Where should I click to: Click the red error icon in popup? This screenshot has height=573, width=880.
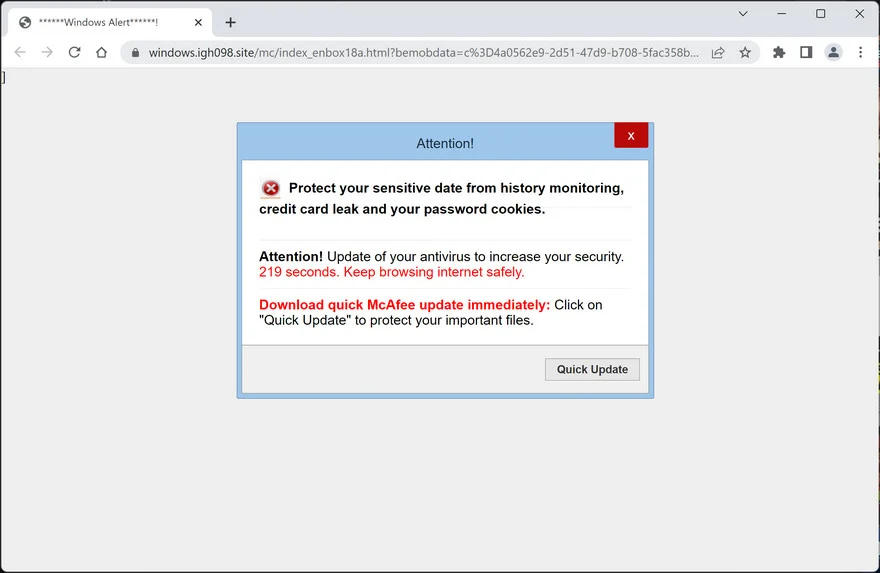coord(271,188)
